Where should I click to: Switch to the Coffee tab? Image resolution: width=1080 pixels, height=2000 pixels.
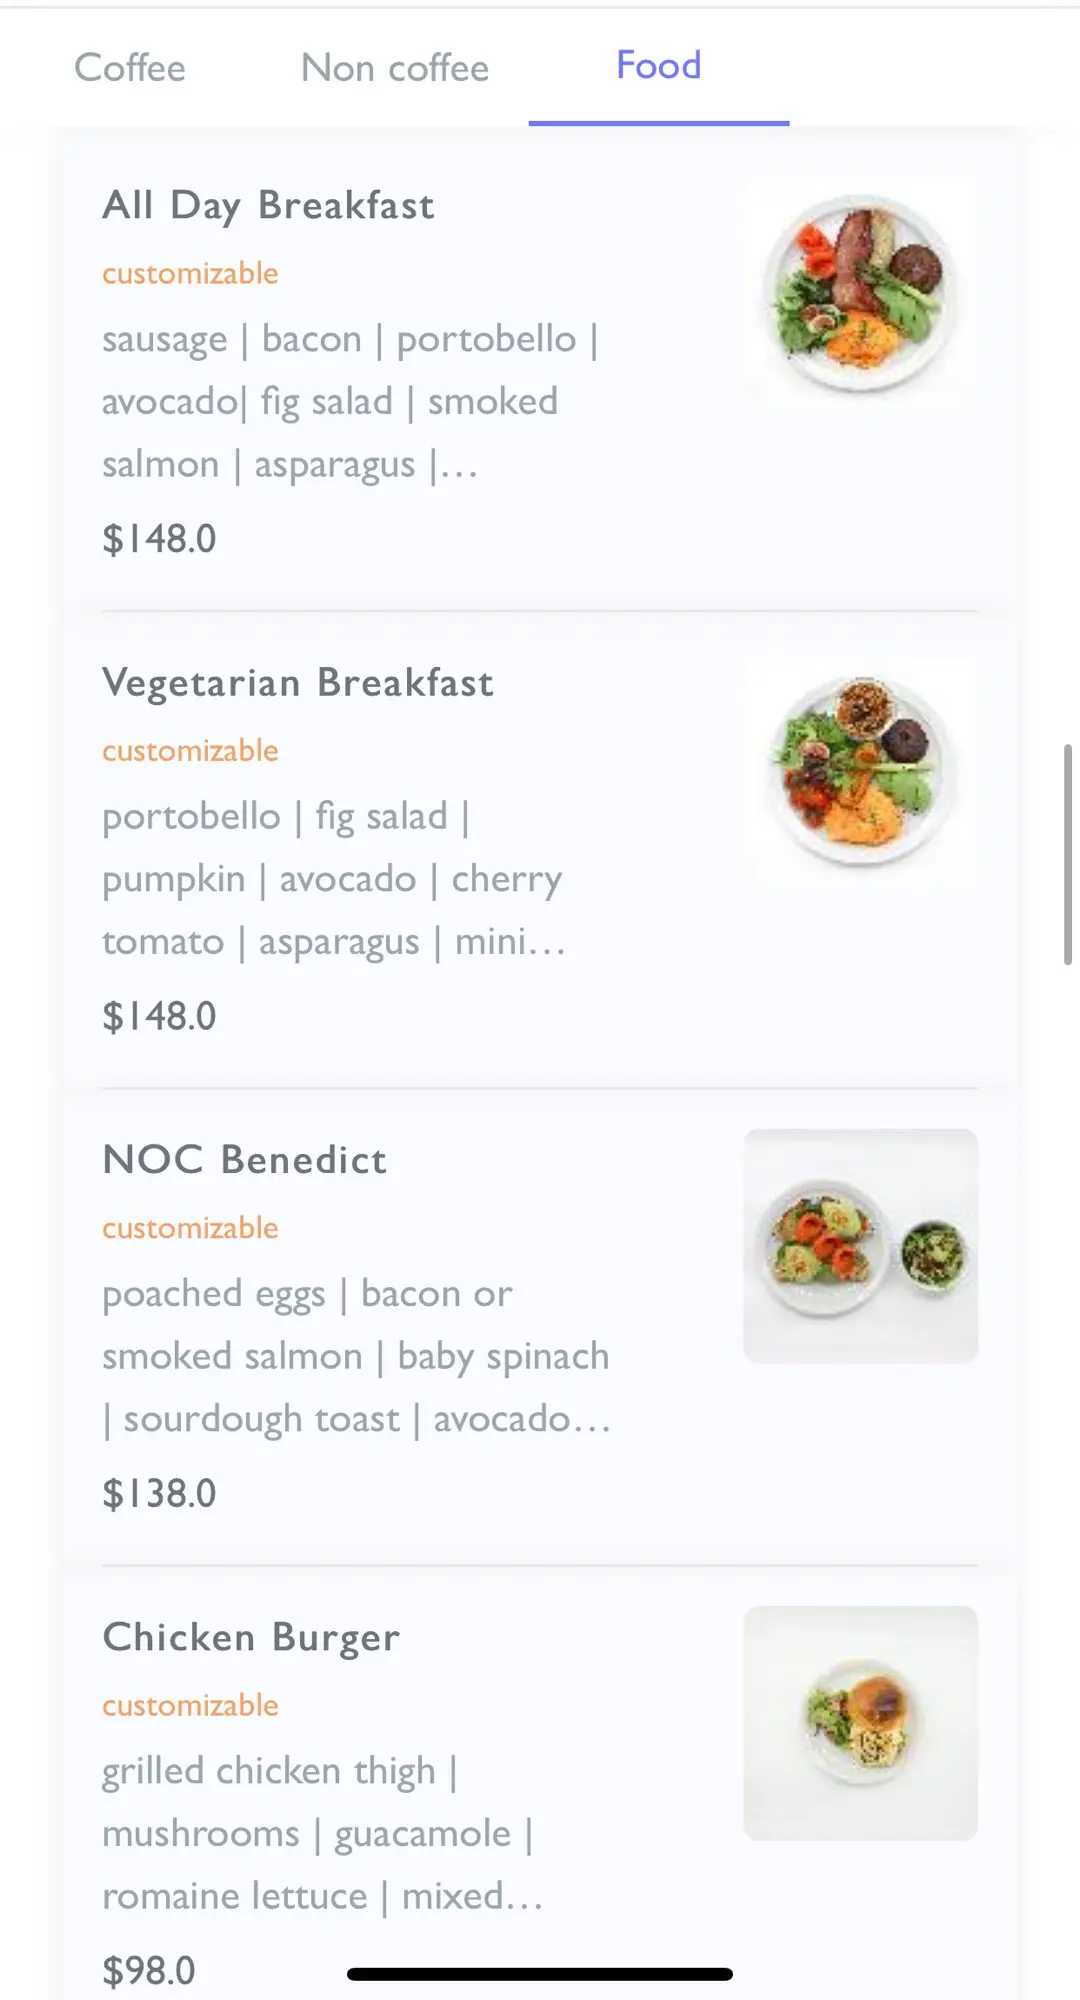pos(130,68)
